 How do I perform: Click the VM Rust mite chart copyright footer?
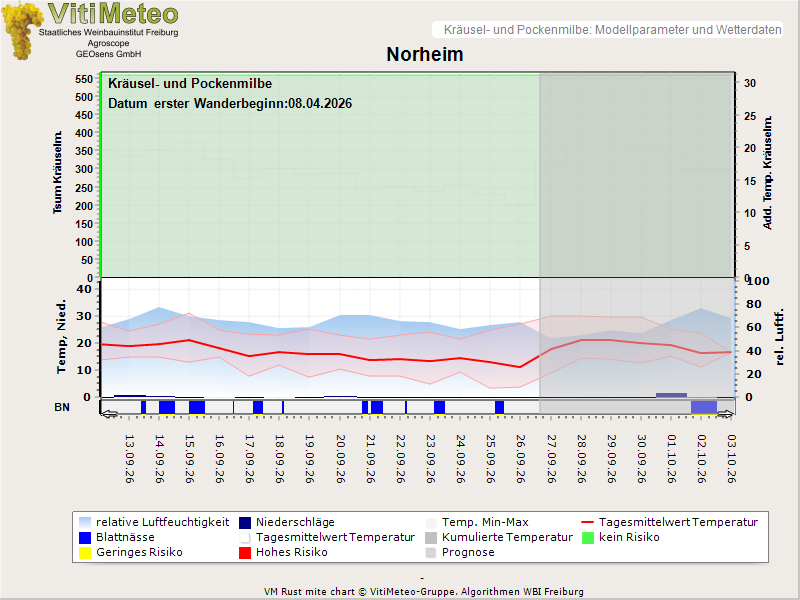click(x=423, y=592)
